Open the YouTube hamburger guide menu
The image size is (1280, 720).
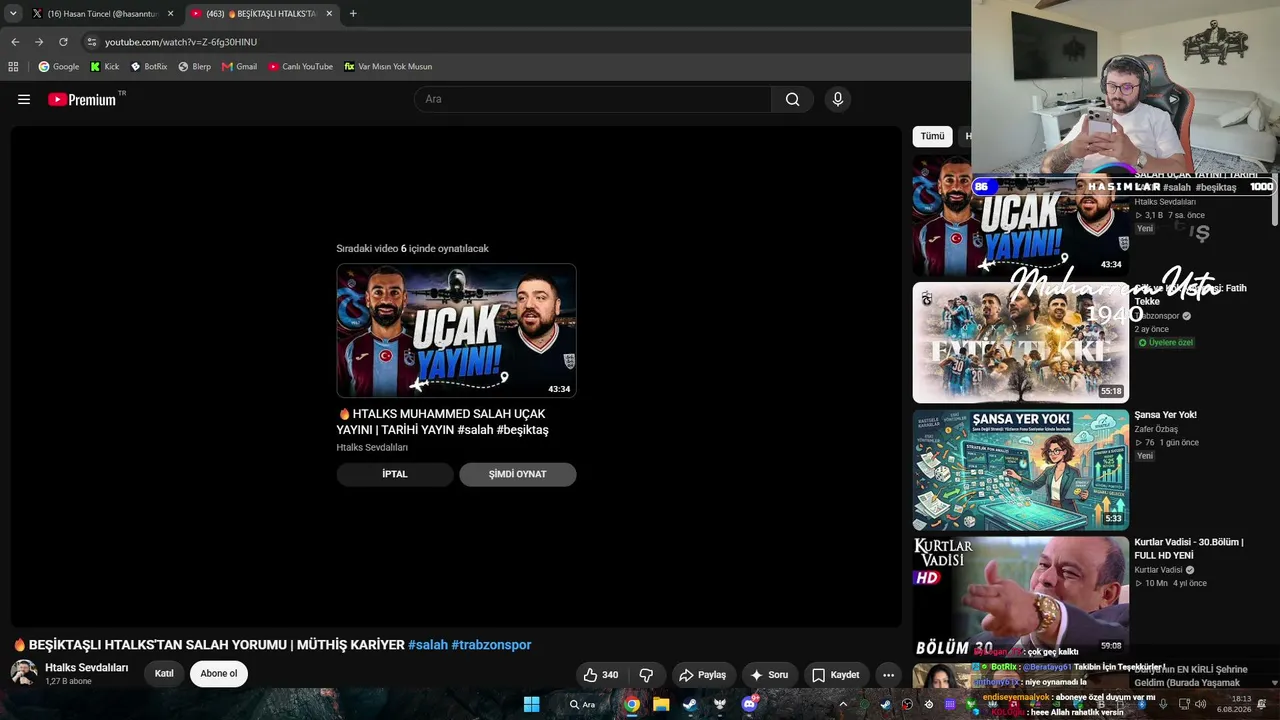coord(24,99)
